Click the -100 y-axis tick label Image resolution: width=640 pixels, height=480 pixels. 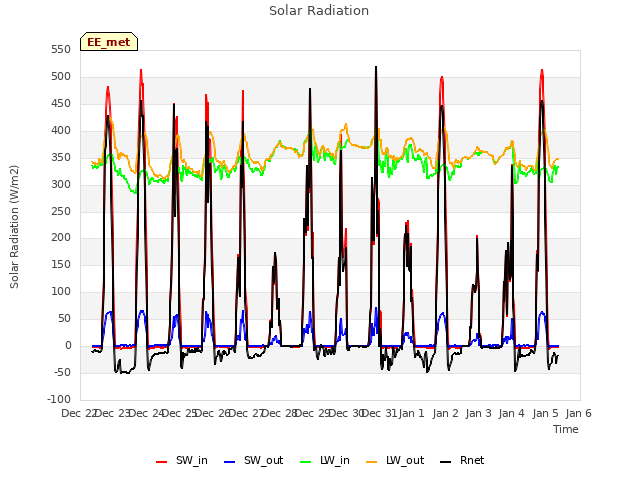point(59,399)
